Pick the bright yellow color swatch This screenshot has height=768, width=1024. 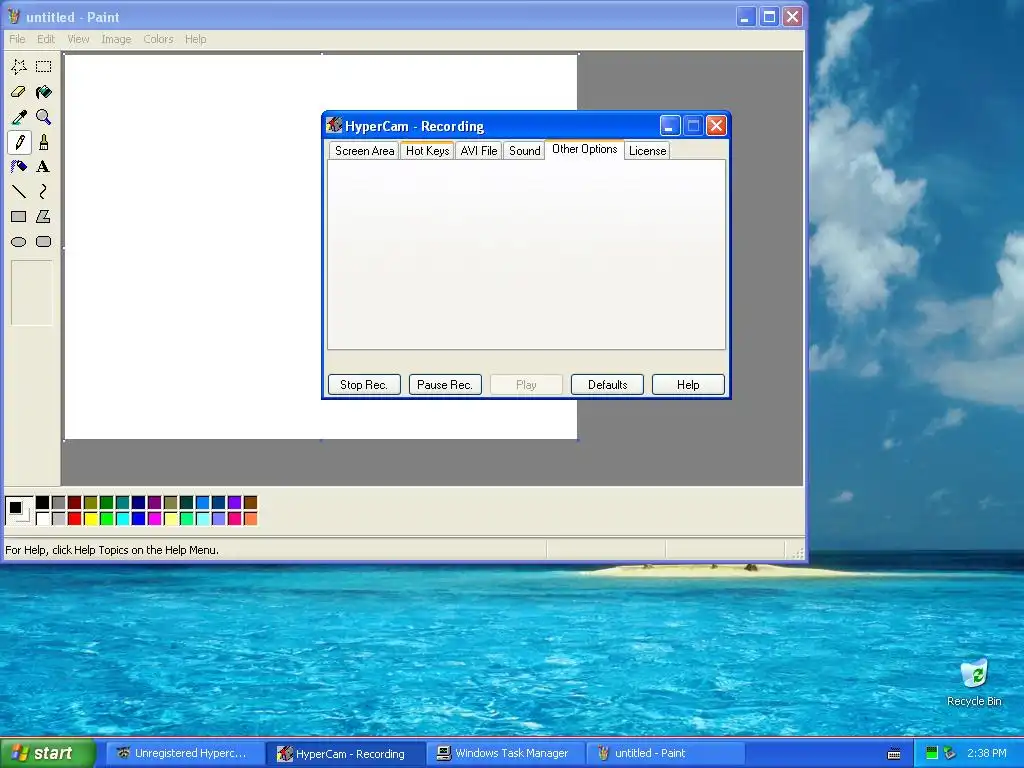(x=91, y=519)
